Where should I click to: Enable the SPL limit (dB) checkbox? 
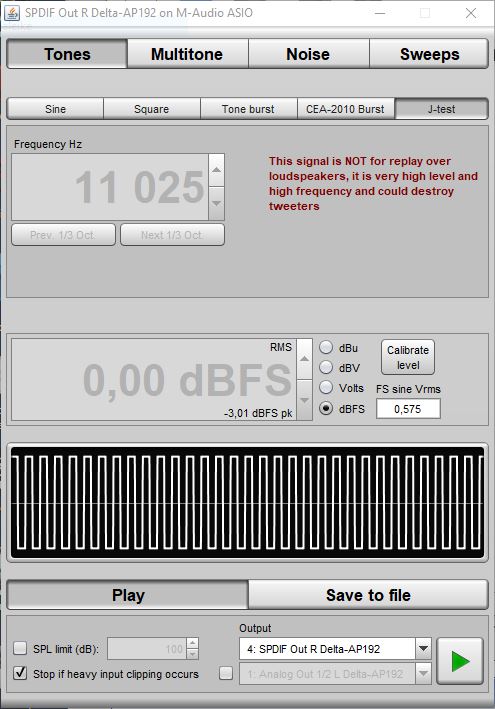pos(20,648)
